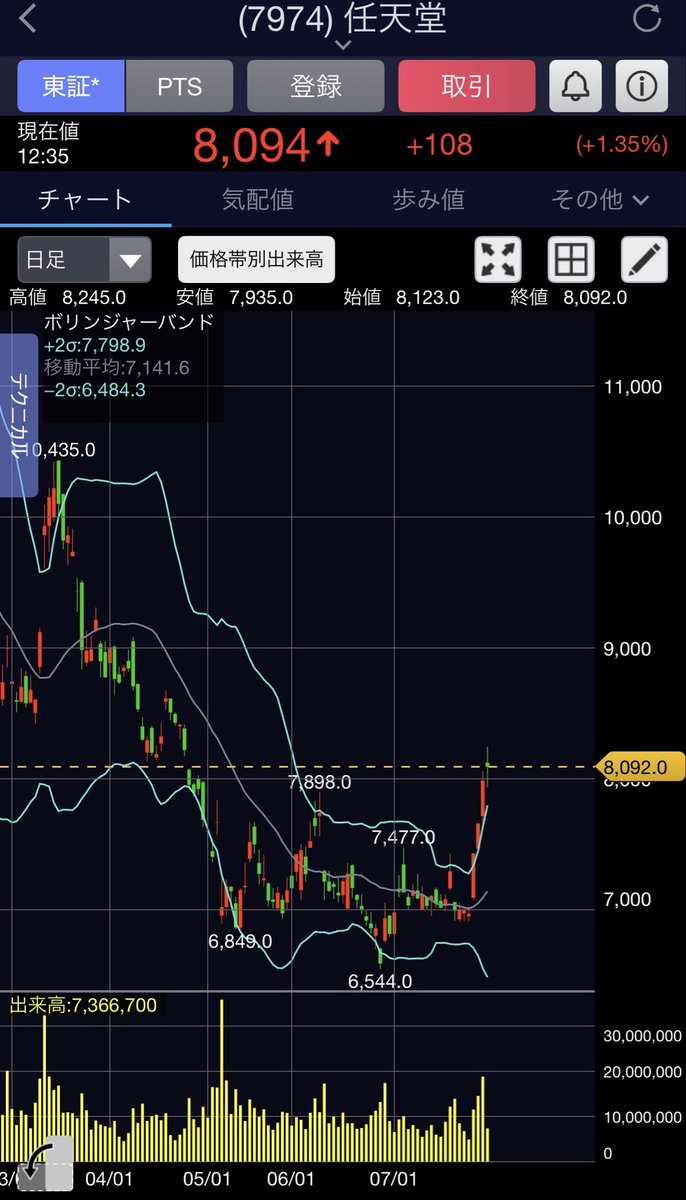Image resolution: width=686 pixels, height=1200 pixels.
Task: Tap the 7,898.0 price annotation
Action: click(x=320, y=782)
